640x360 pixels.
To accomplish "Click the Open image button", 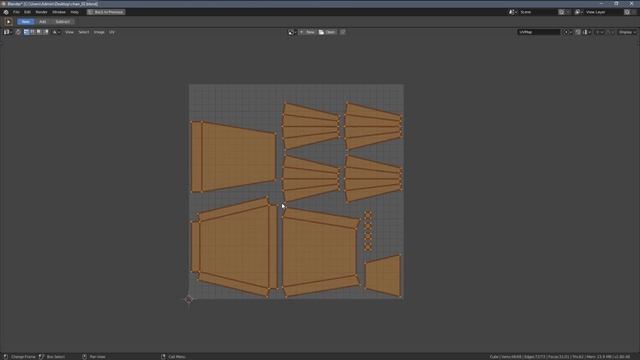I will tap(327, 32).
